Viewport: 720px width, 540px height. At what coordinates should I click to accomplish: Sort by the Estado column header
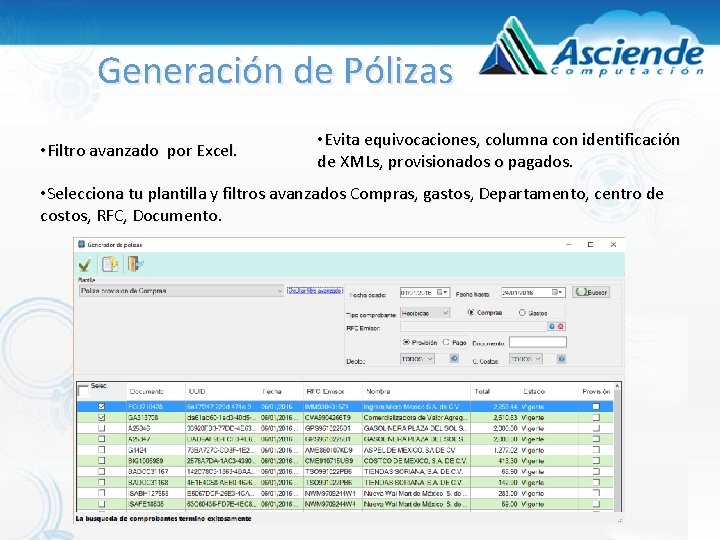tap(534, 392)
